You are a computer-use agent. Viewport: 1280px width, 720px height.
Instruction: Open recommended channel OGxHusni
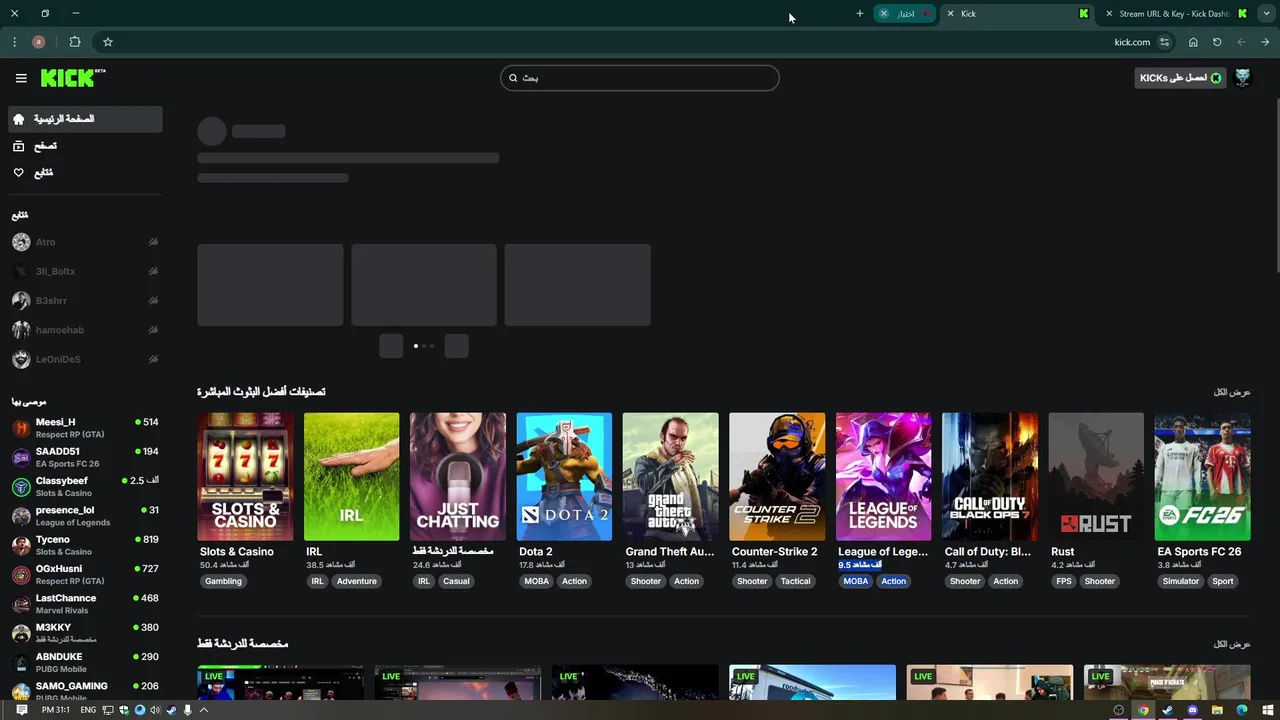(x=84, y=574)
